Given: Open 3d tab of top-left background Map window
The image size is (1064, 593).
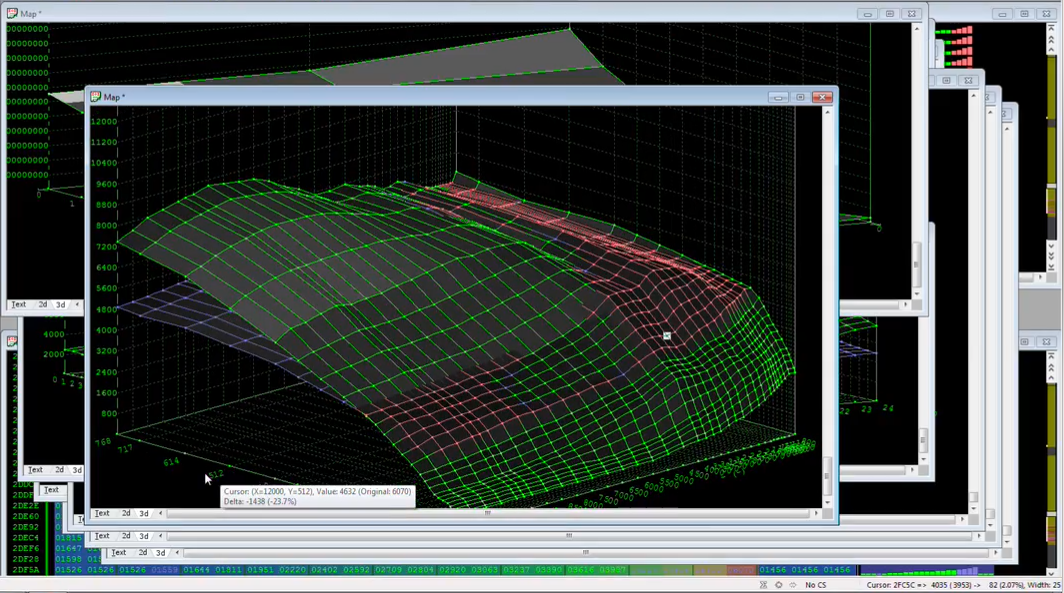Looking at the screenshot, I should [x=60, y=305].
